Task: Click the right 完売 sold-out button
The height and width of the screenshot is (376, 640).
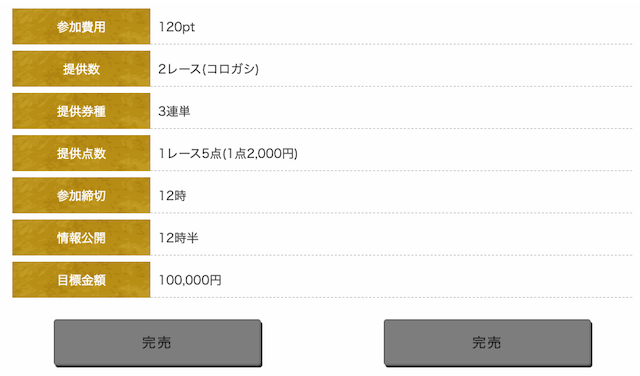Action: [x=487, y=343]
